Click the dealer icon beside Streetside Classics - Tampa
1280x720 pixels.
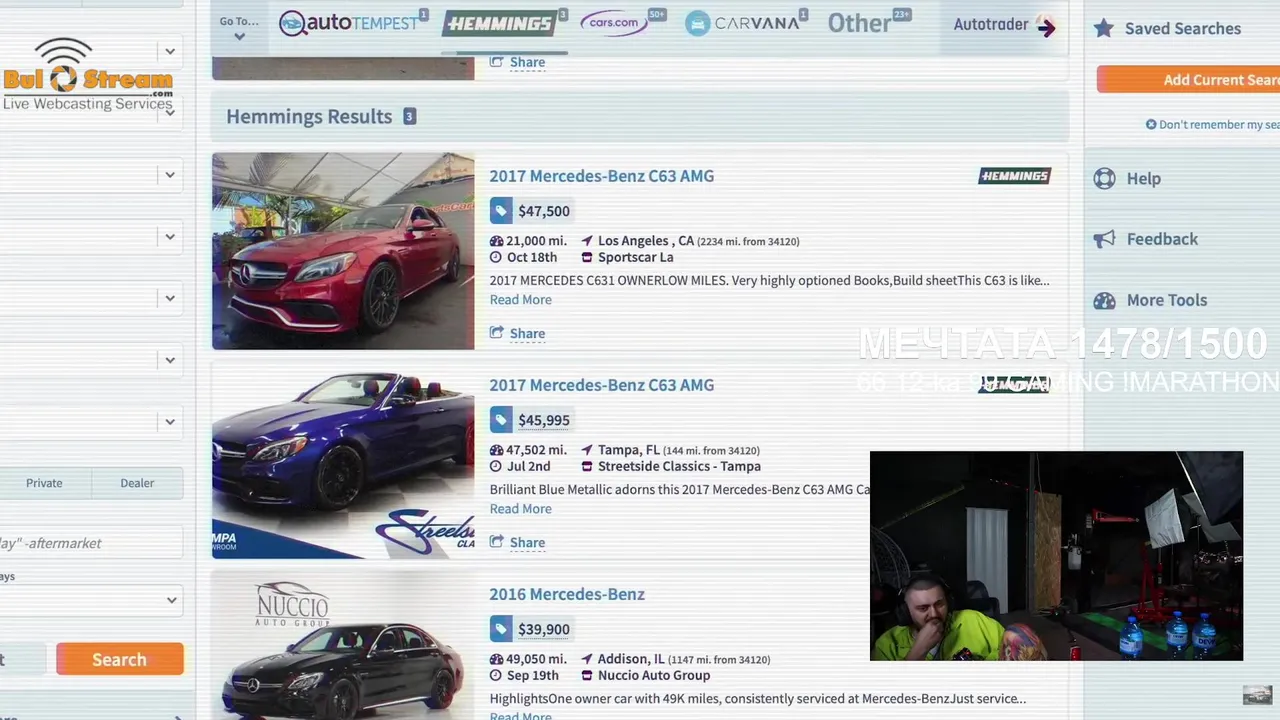pyautogui.click(x=587, y=466)
